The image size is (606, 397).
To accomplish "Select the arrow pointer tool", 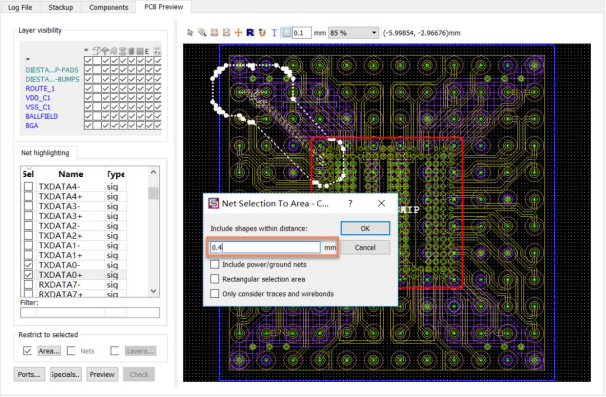I will click(190, 33).
